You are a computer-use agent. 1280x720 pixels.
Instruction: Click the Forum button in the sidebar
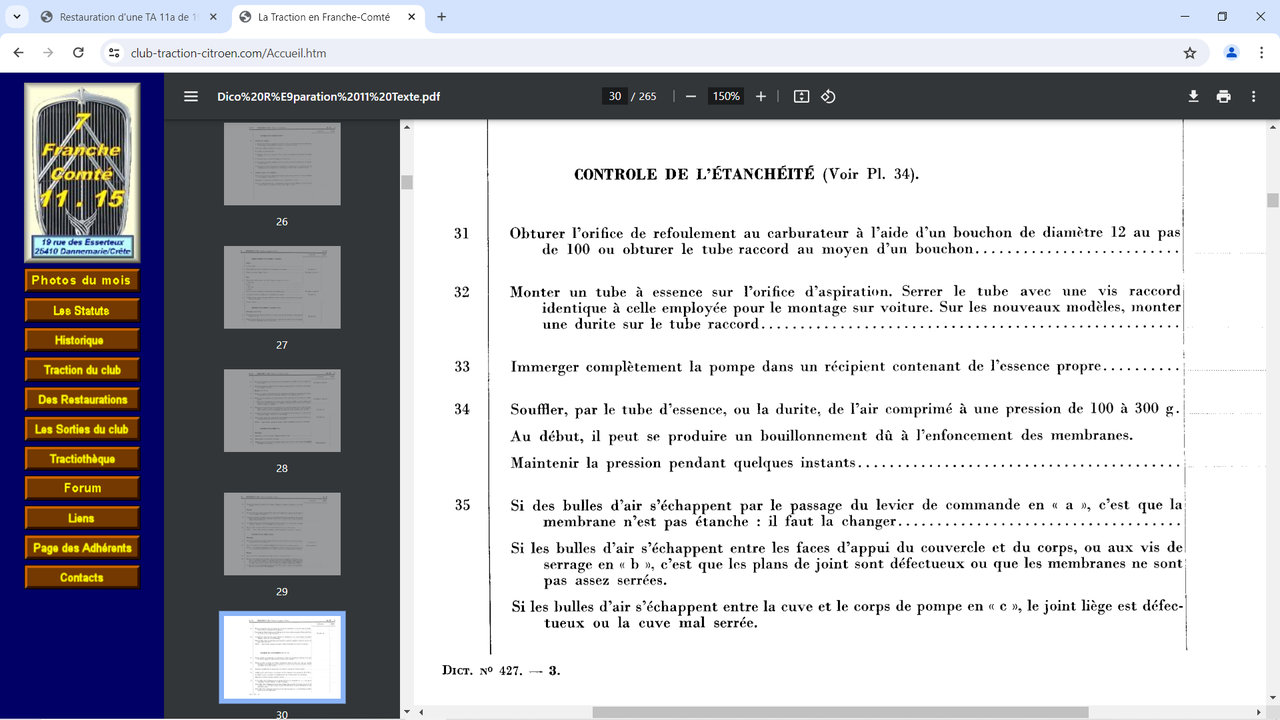(x=81, y=487)
